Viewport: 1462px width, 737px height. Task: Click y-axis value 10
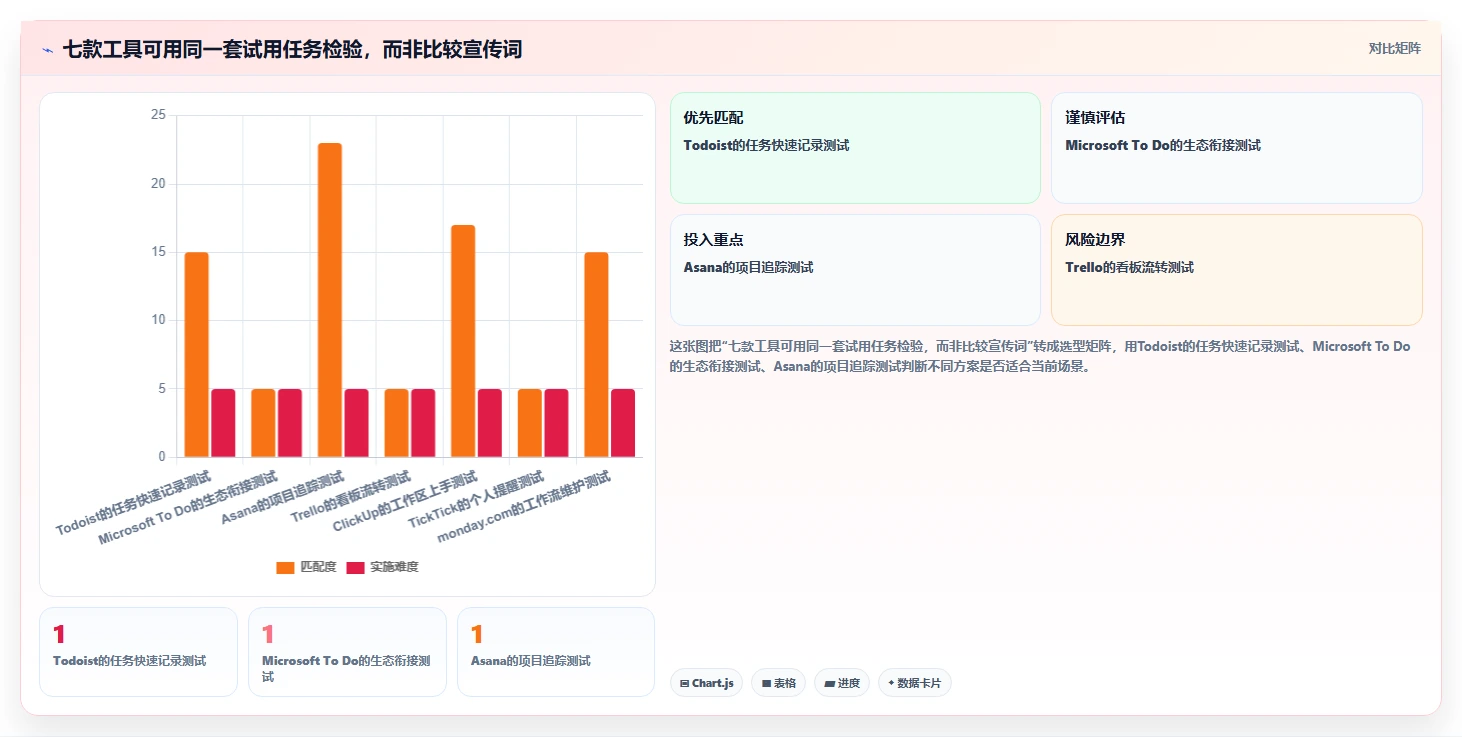click(158, 320)
